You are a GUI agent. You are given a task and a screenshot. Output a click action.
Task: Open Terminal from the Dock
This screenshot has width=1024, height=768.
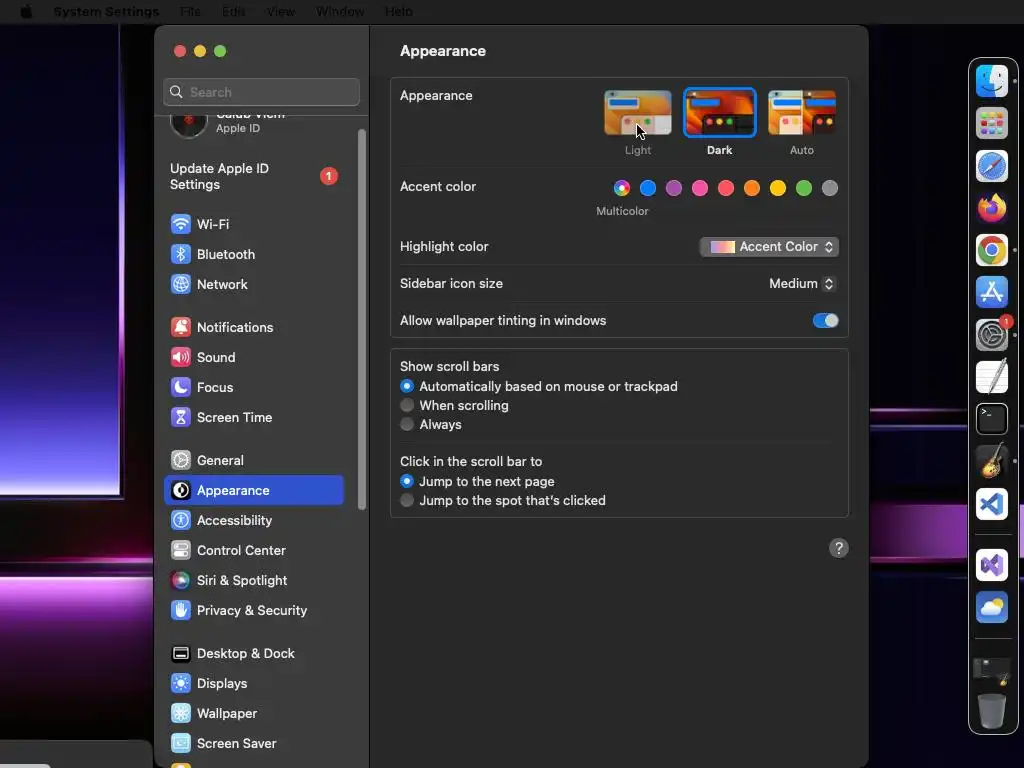tap(991, 419)
